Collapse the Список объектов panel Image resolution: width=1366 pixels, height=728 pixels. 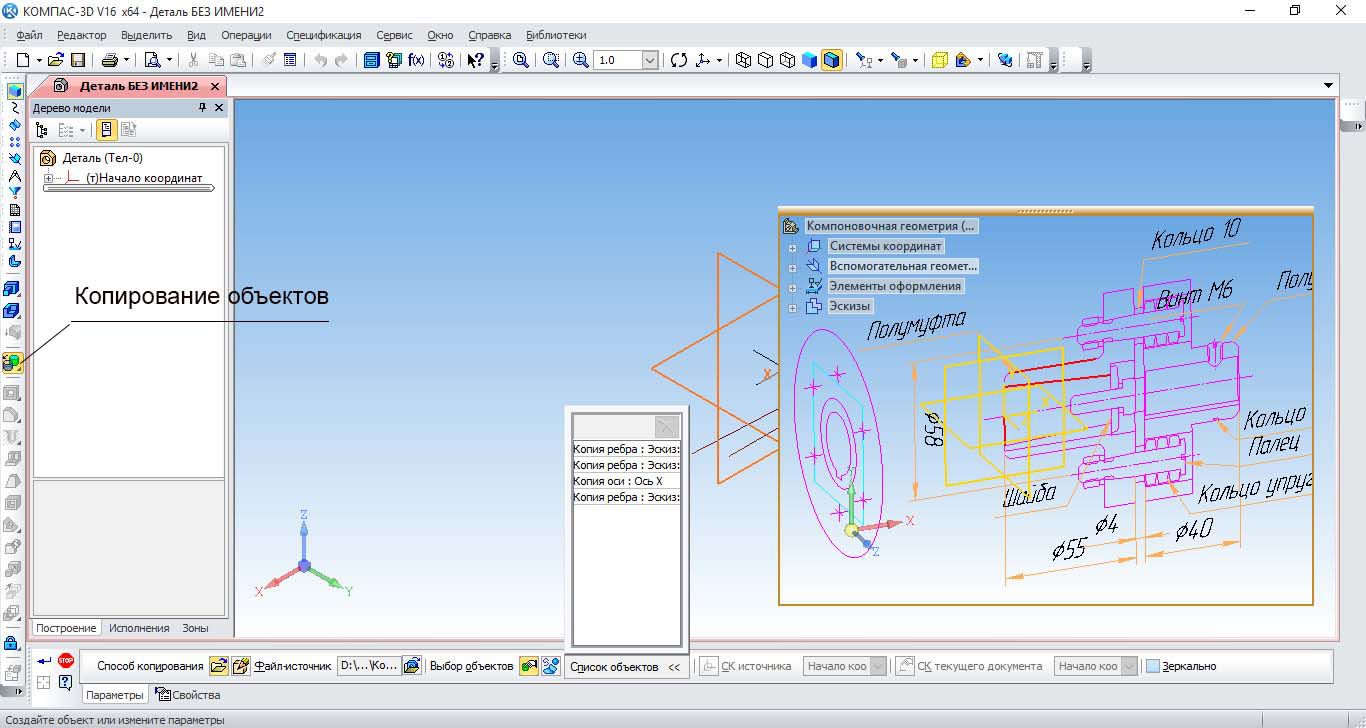click(x=674, y=667)
